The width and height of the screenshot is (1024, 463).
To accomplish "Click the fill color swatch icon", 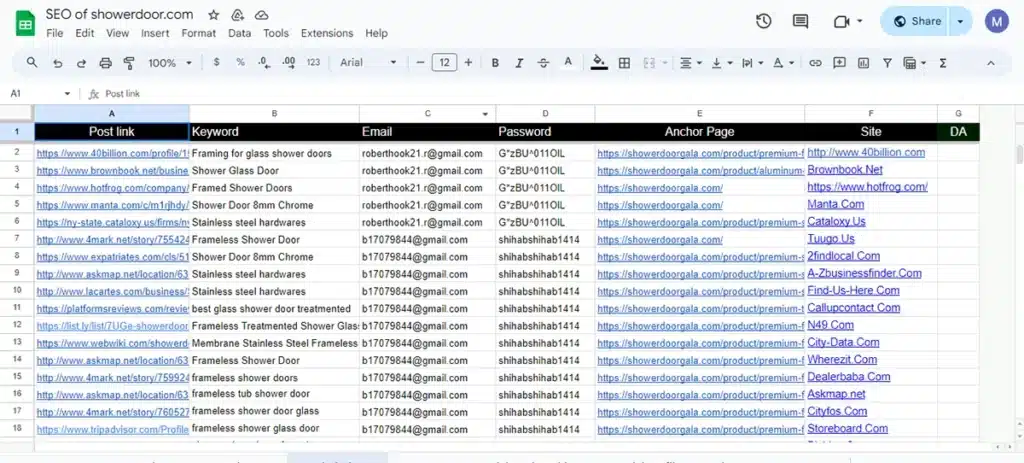I will [x=598, y=63].
